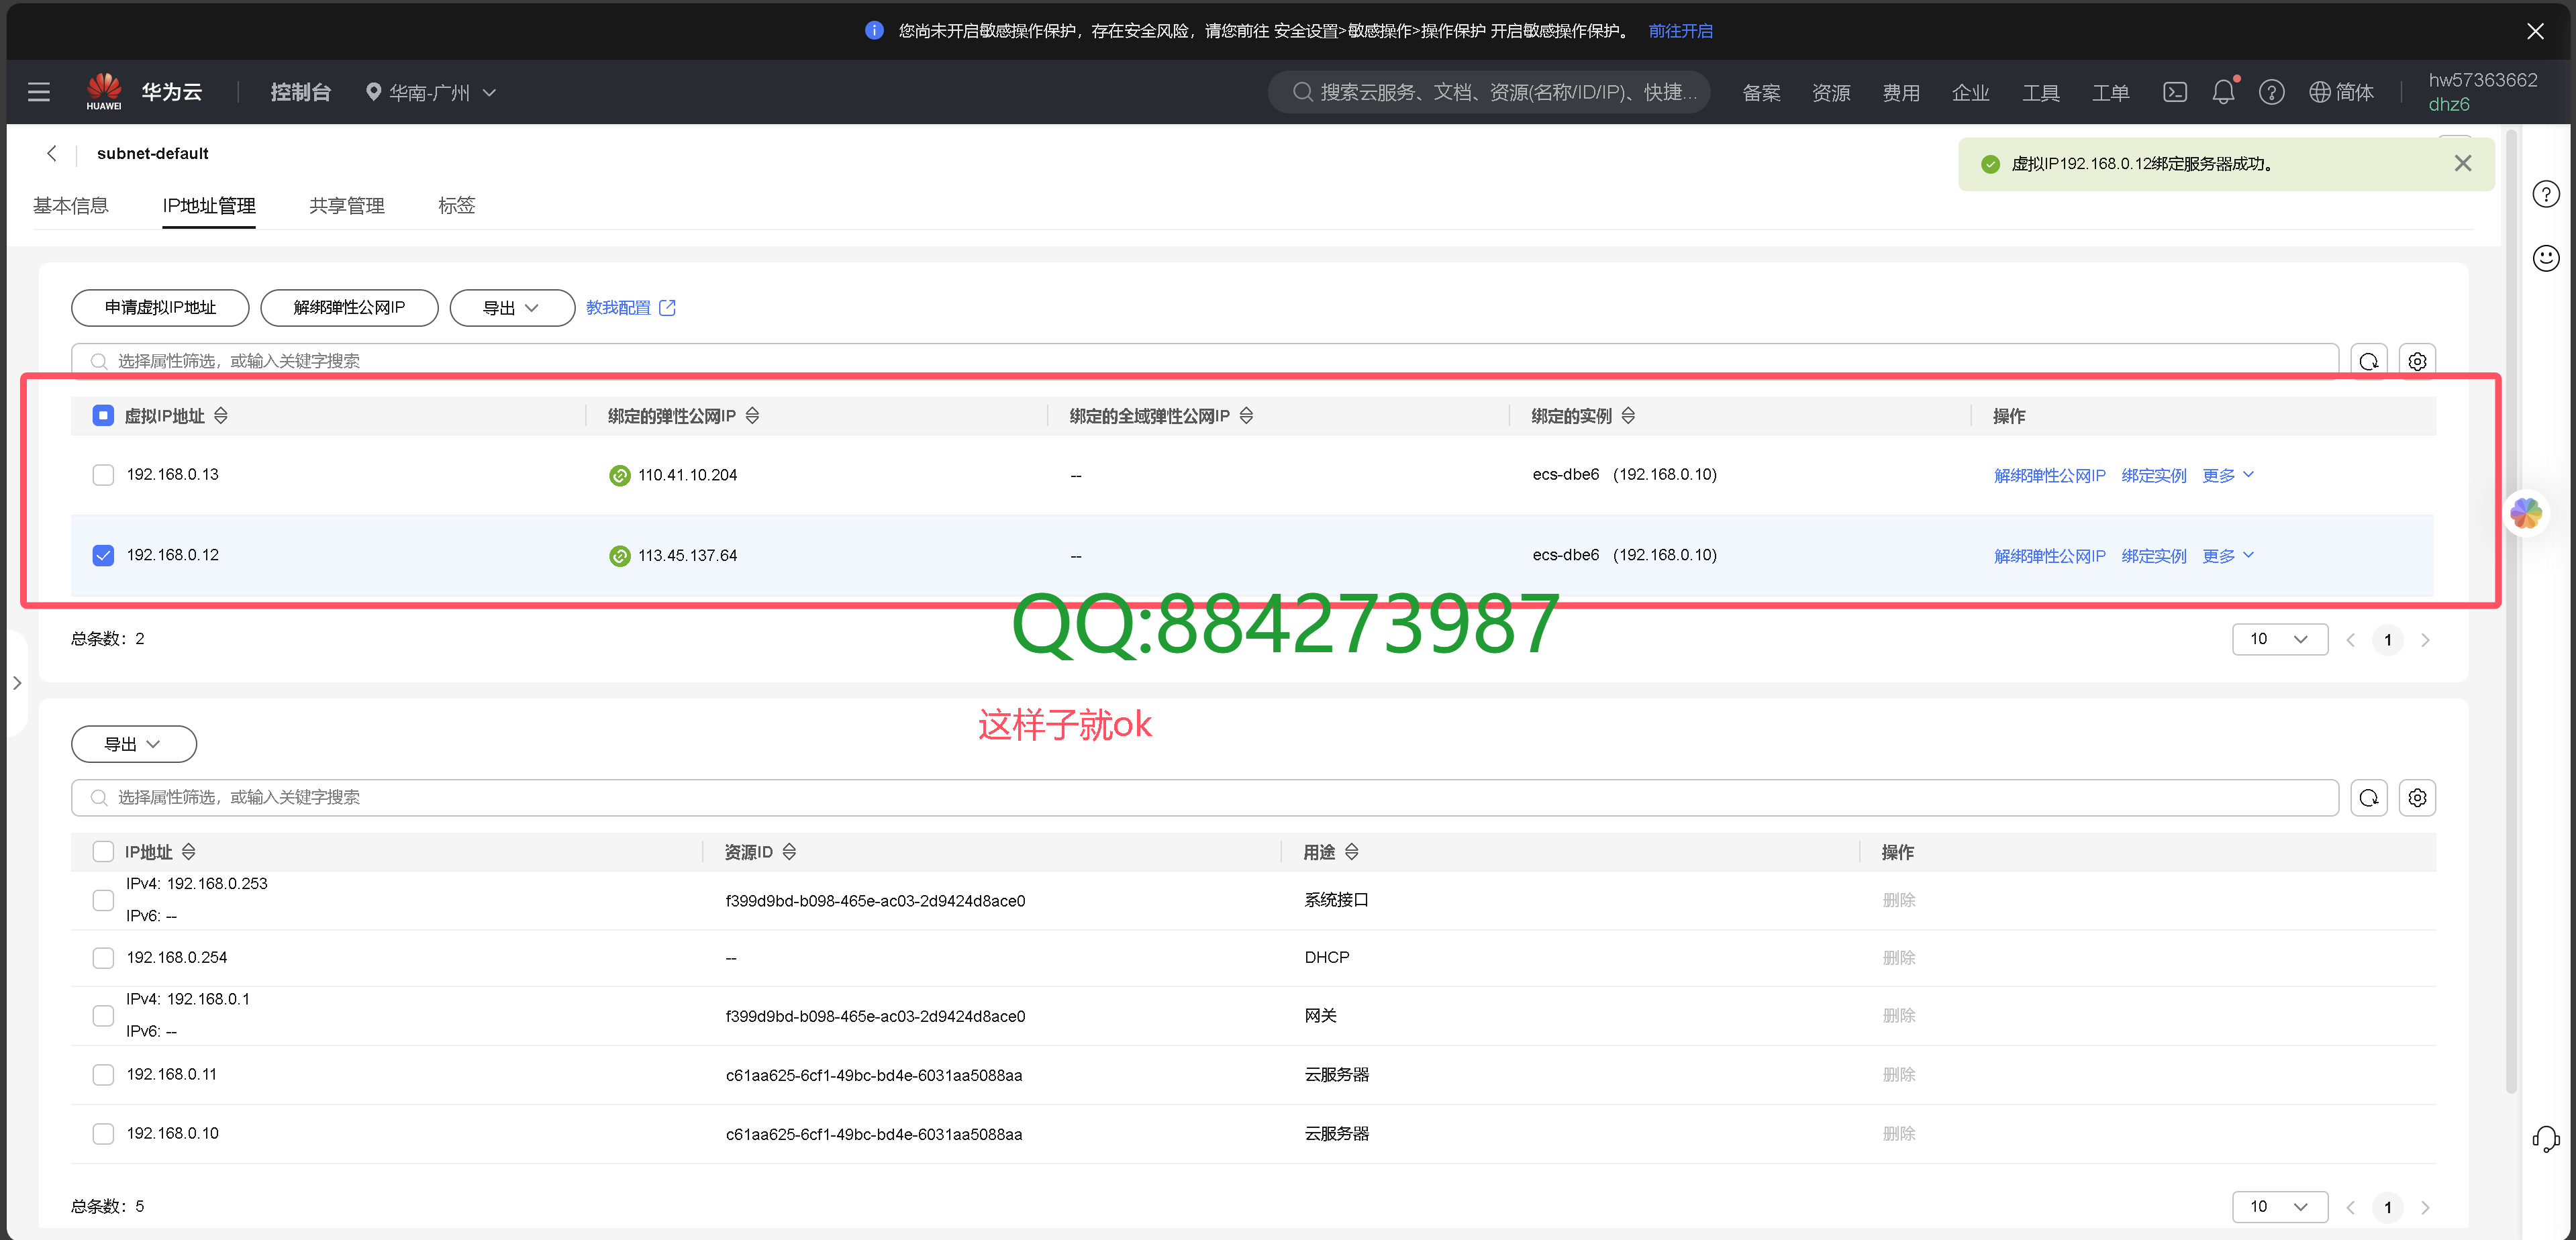Screen dimensions: 2576x1240
Task: Open the colorful AI assistant icon
Action: 2525,513
